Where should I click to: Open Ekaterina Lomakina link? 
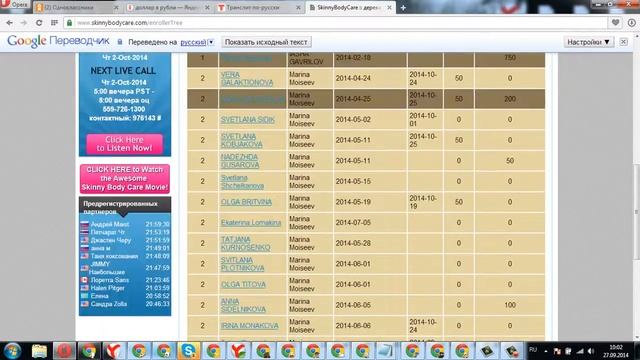pyautogui.click(x=251, y=223)
